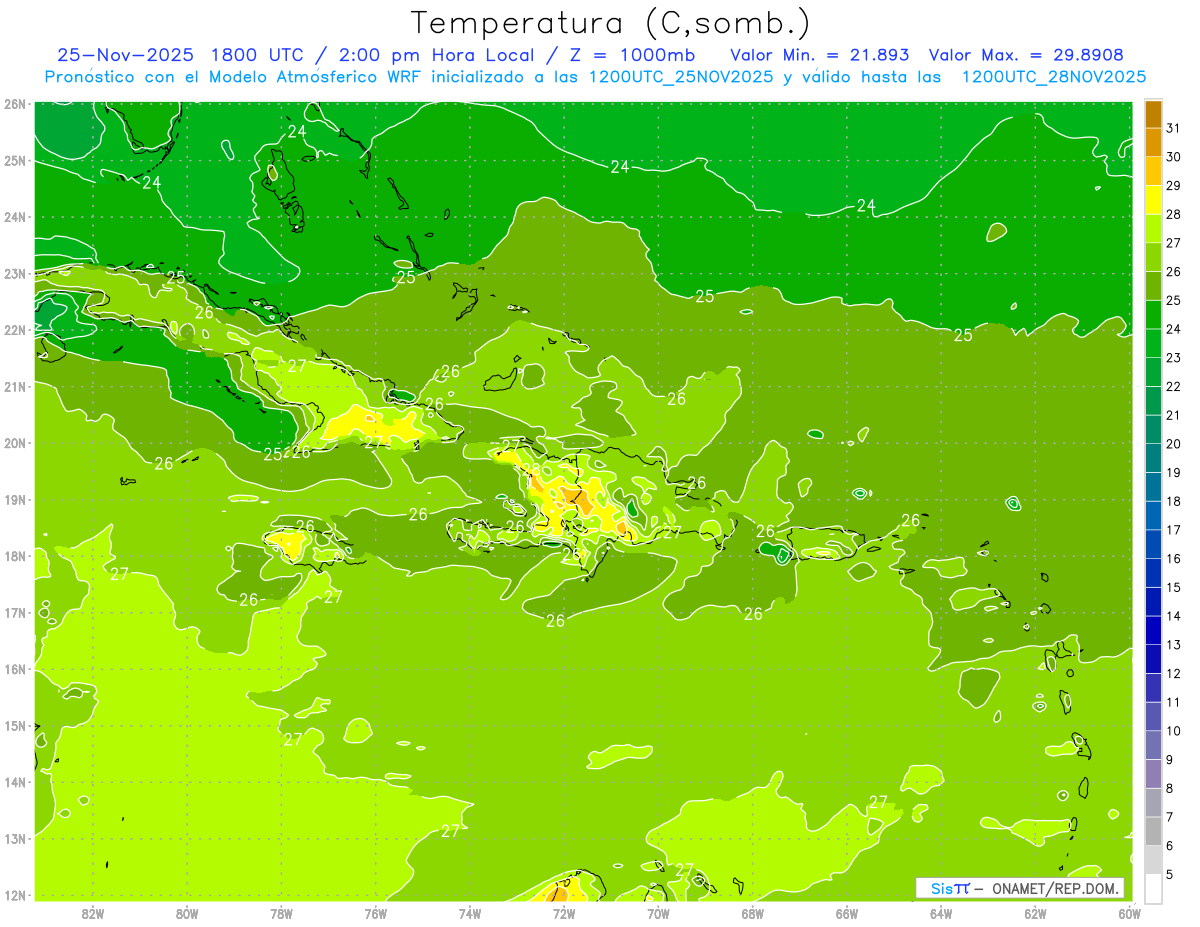Click the "13" label on the color scale

point(1173,645)
